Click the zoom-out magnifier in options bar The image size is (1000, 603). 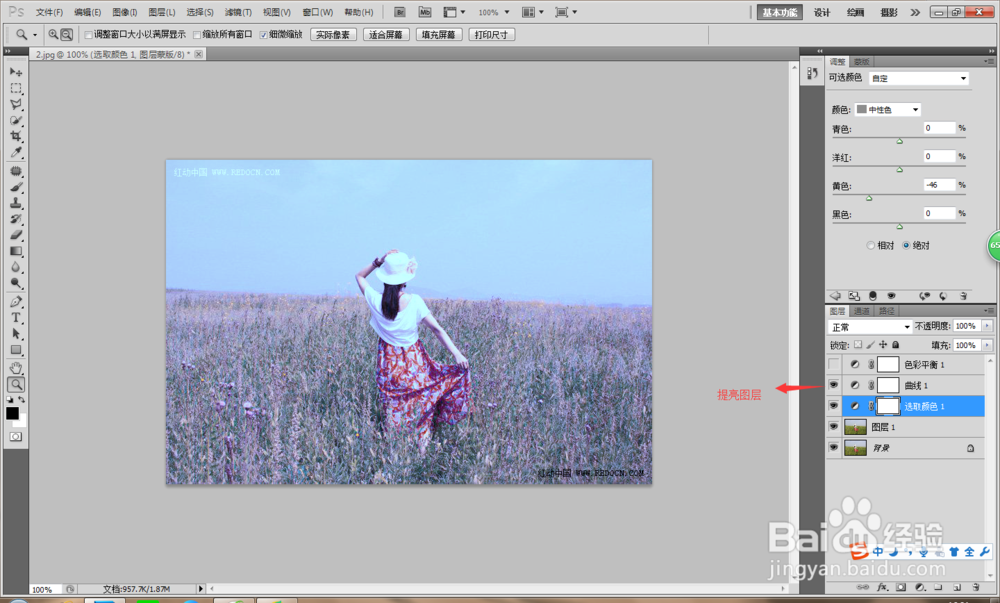[66, 34]
